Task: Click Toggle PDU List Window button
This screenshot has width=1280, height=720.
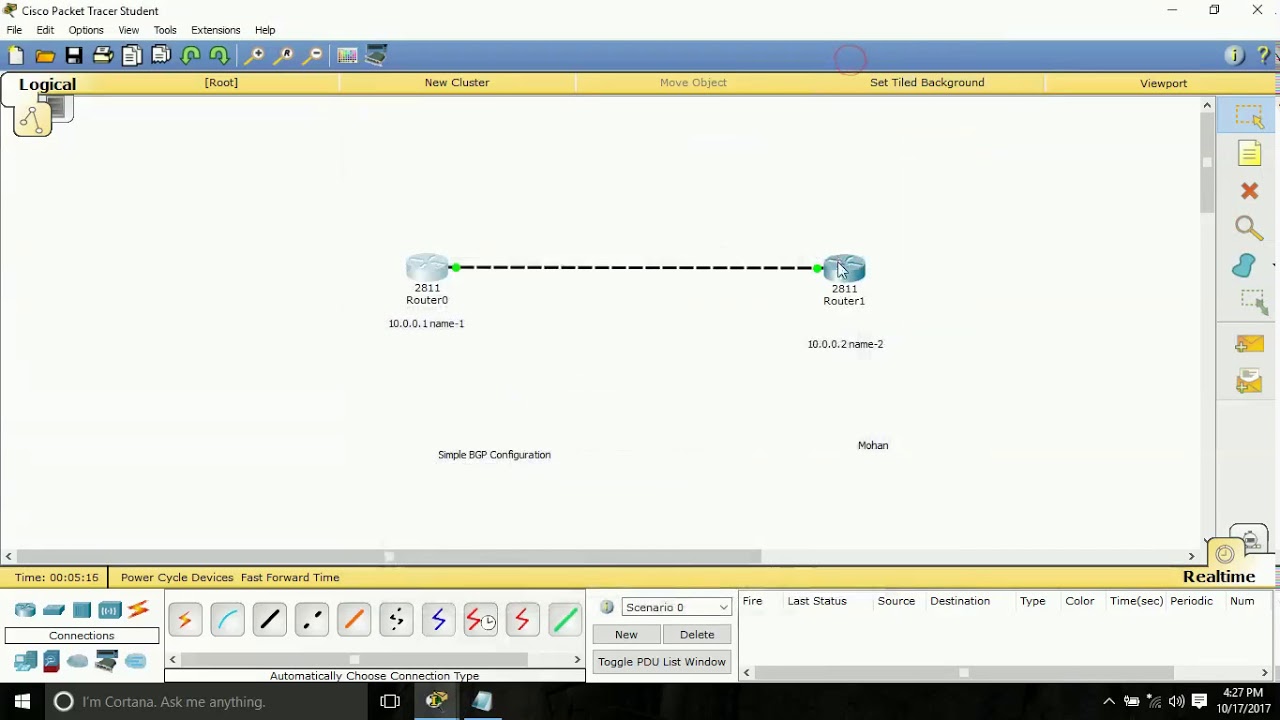Action: pyautogui.click(x=662, y=662)
